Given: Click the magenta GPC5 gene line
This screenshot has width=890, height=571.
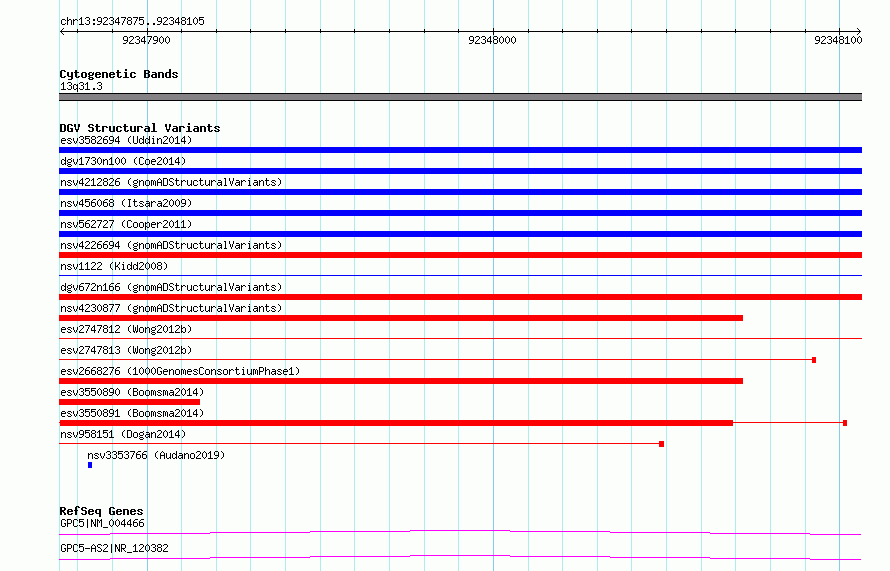Looking at the screenshot, I should (x=460, y=532).
